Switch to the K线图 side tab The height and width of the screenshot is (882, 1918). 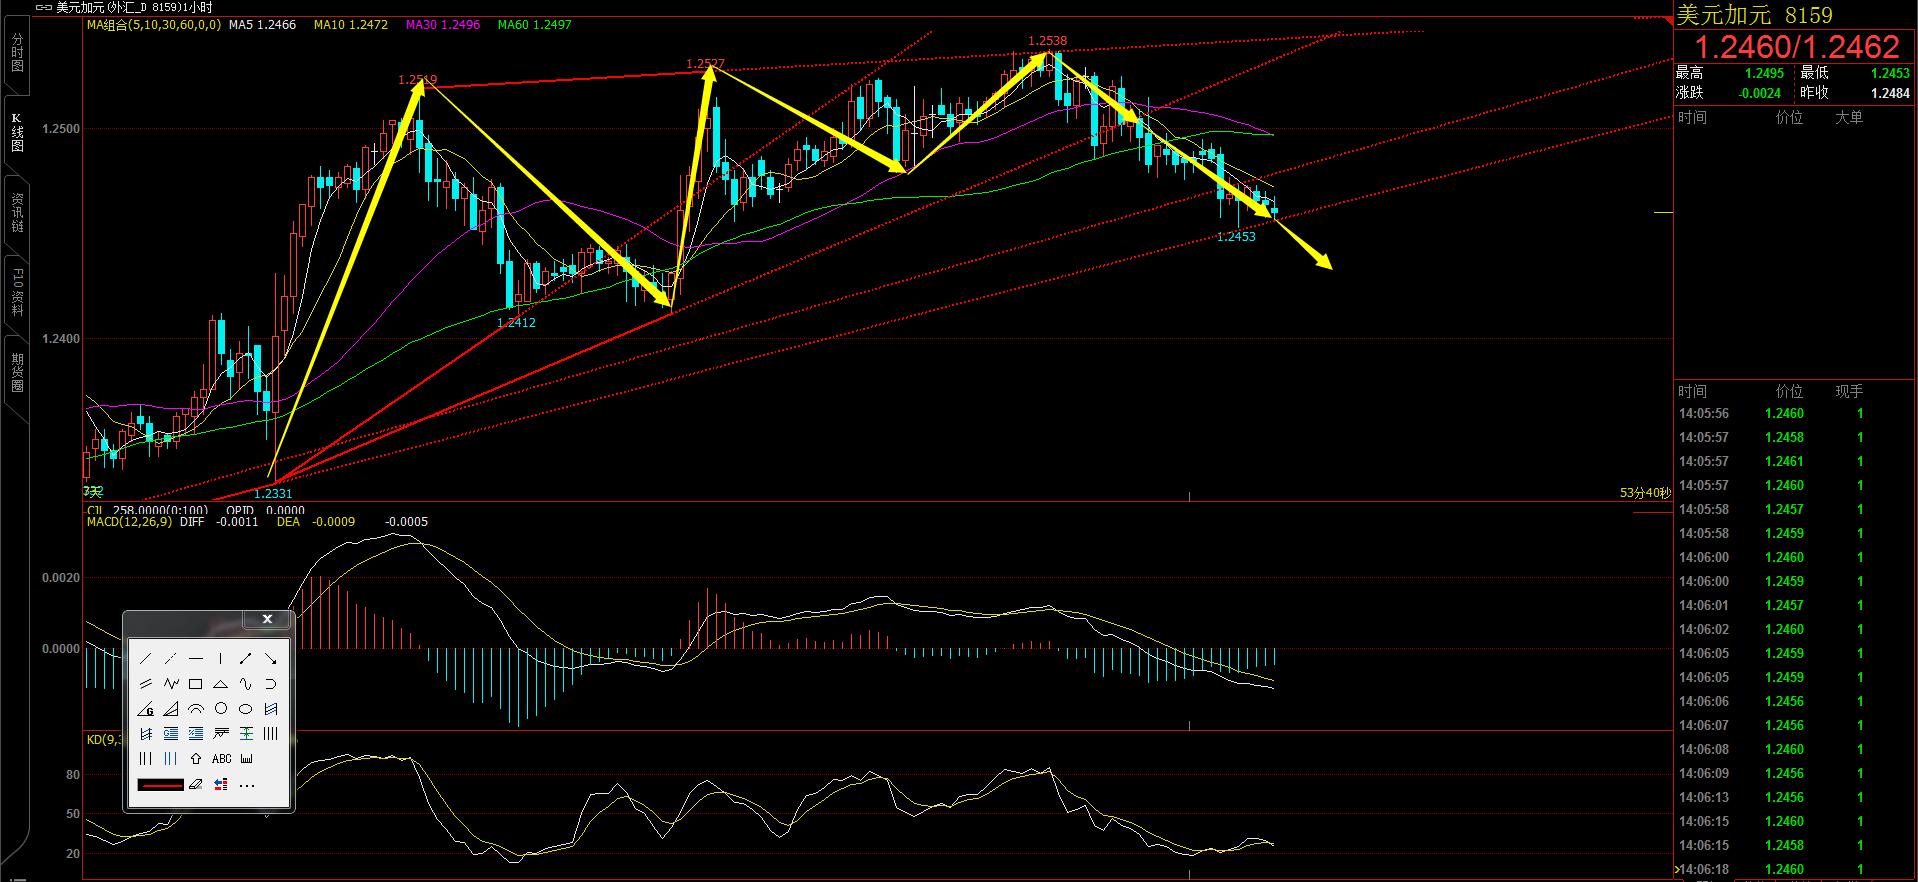point(17,132)
